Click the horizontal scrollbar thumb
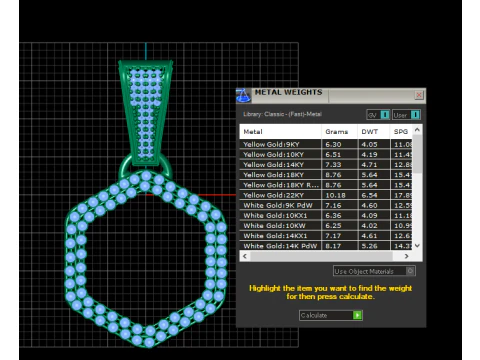The image size is (480, 360). pos(321,256)
